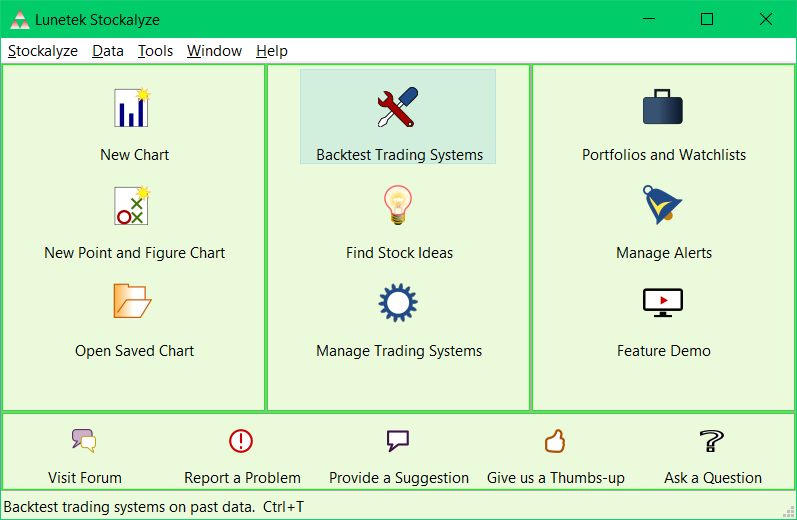Click the status bar text about backtesting
Screen dimensions: 797x520
click(154, 507)
